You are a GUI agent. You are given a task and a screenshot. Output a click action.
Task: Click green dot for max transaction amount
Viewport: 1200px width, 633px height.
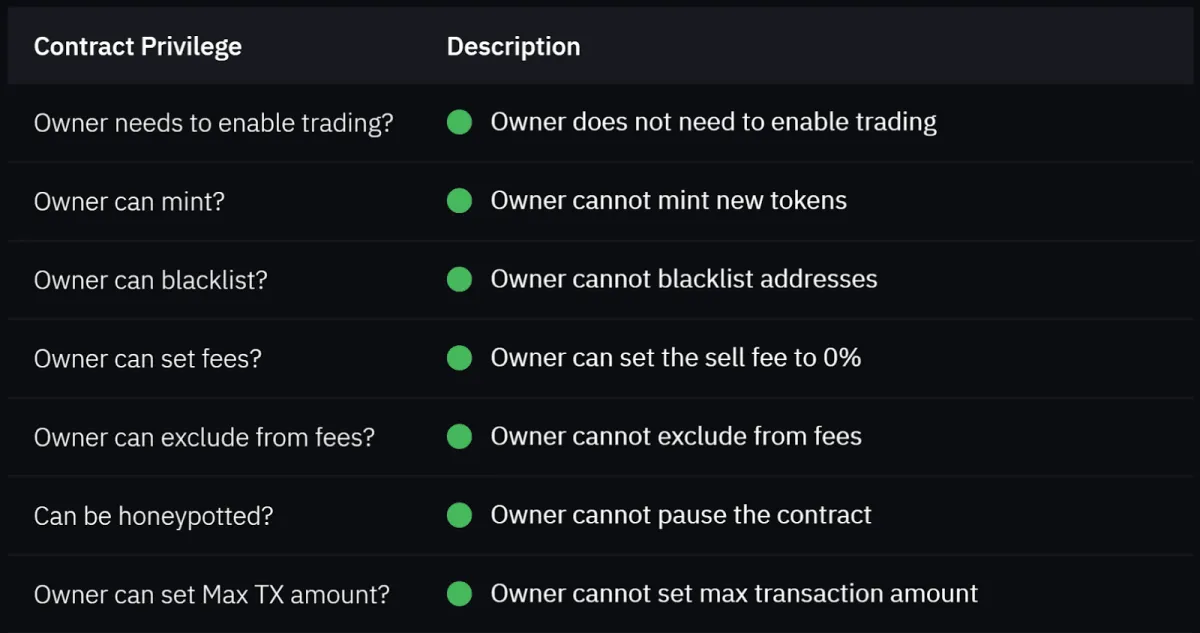point(459,594)
